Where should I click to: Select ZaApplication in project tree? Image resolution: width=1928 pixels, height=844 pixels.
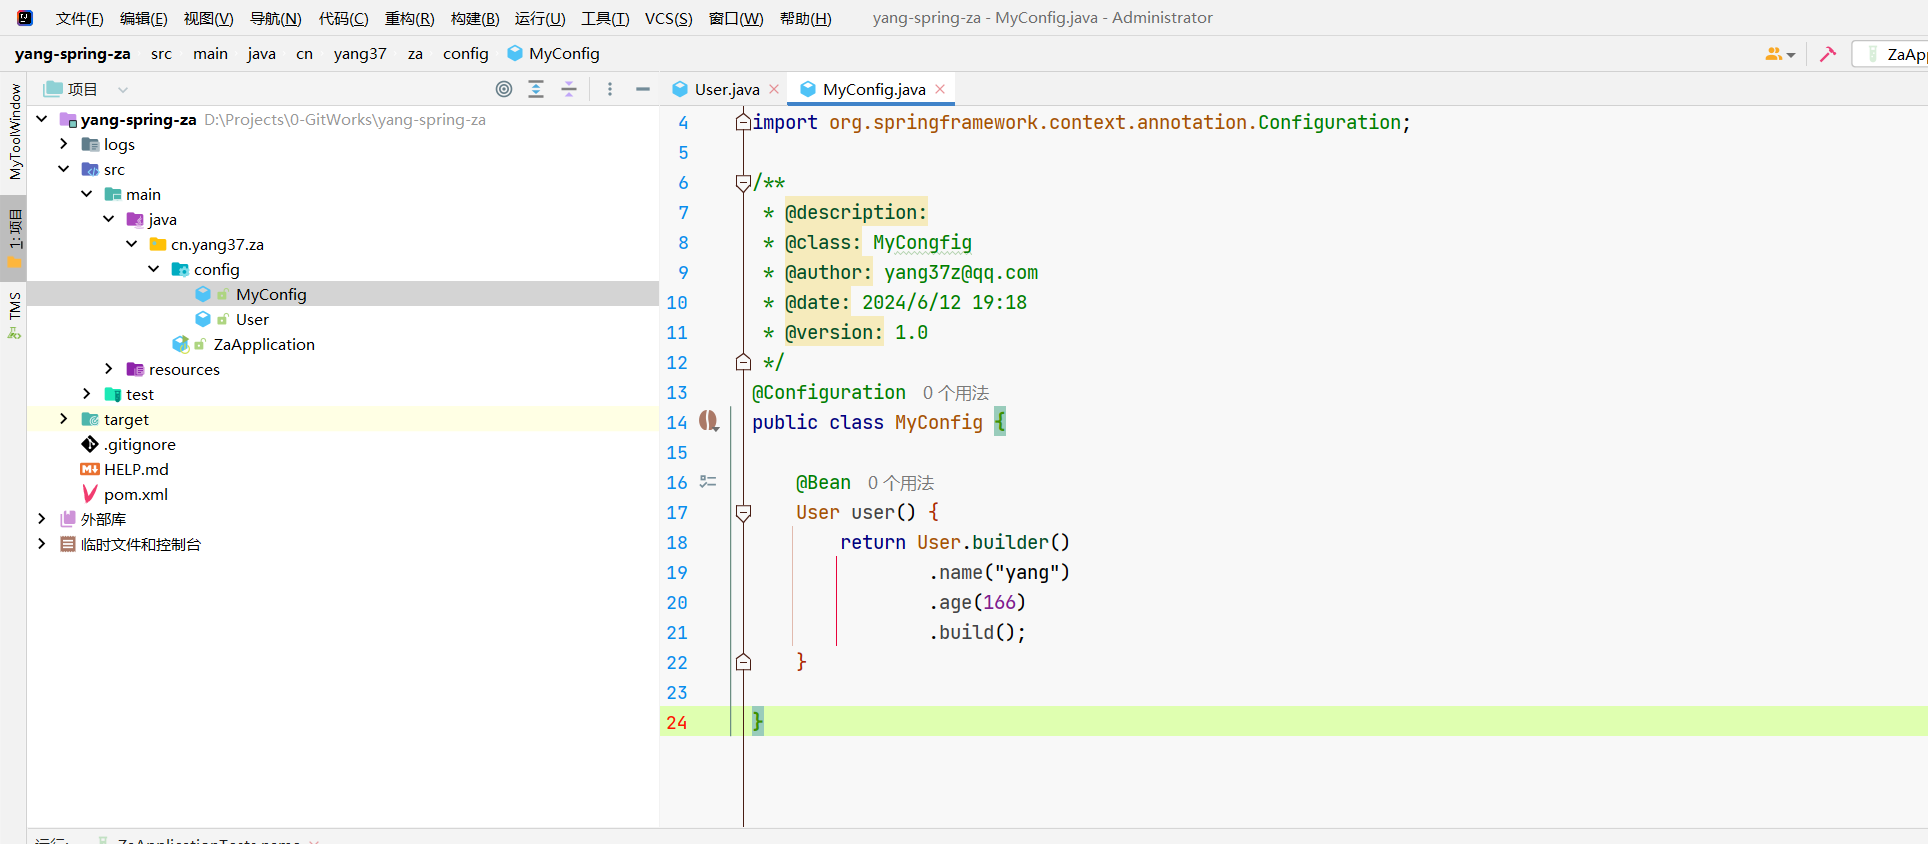coord(264,344)
